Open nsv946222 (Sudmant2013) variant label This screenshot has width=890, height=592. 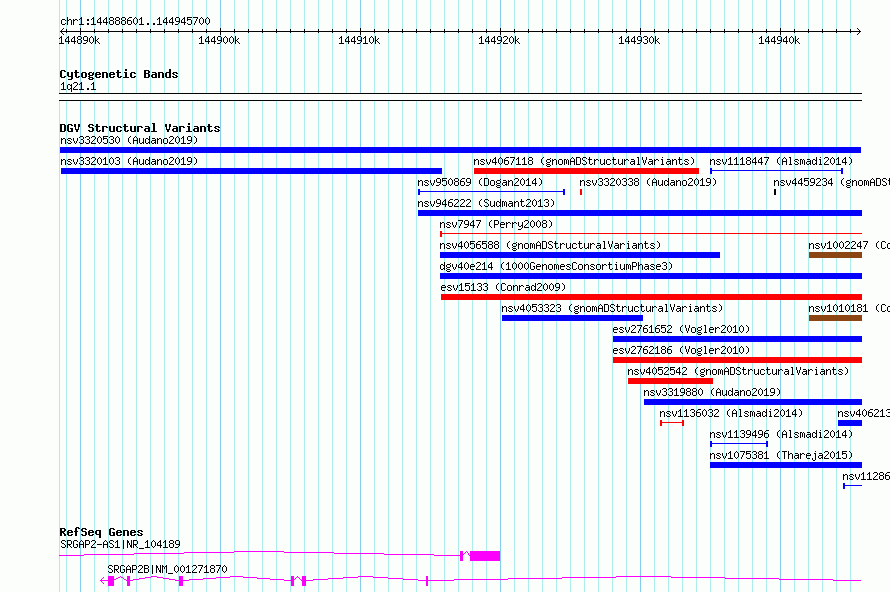(x=486, y=203)
